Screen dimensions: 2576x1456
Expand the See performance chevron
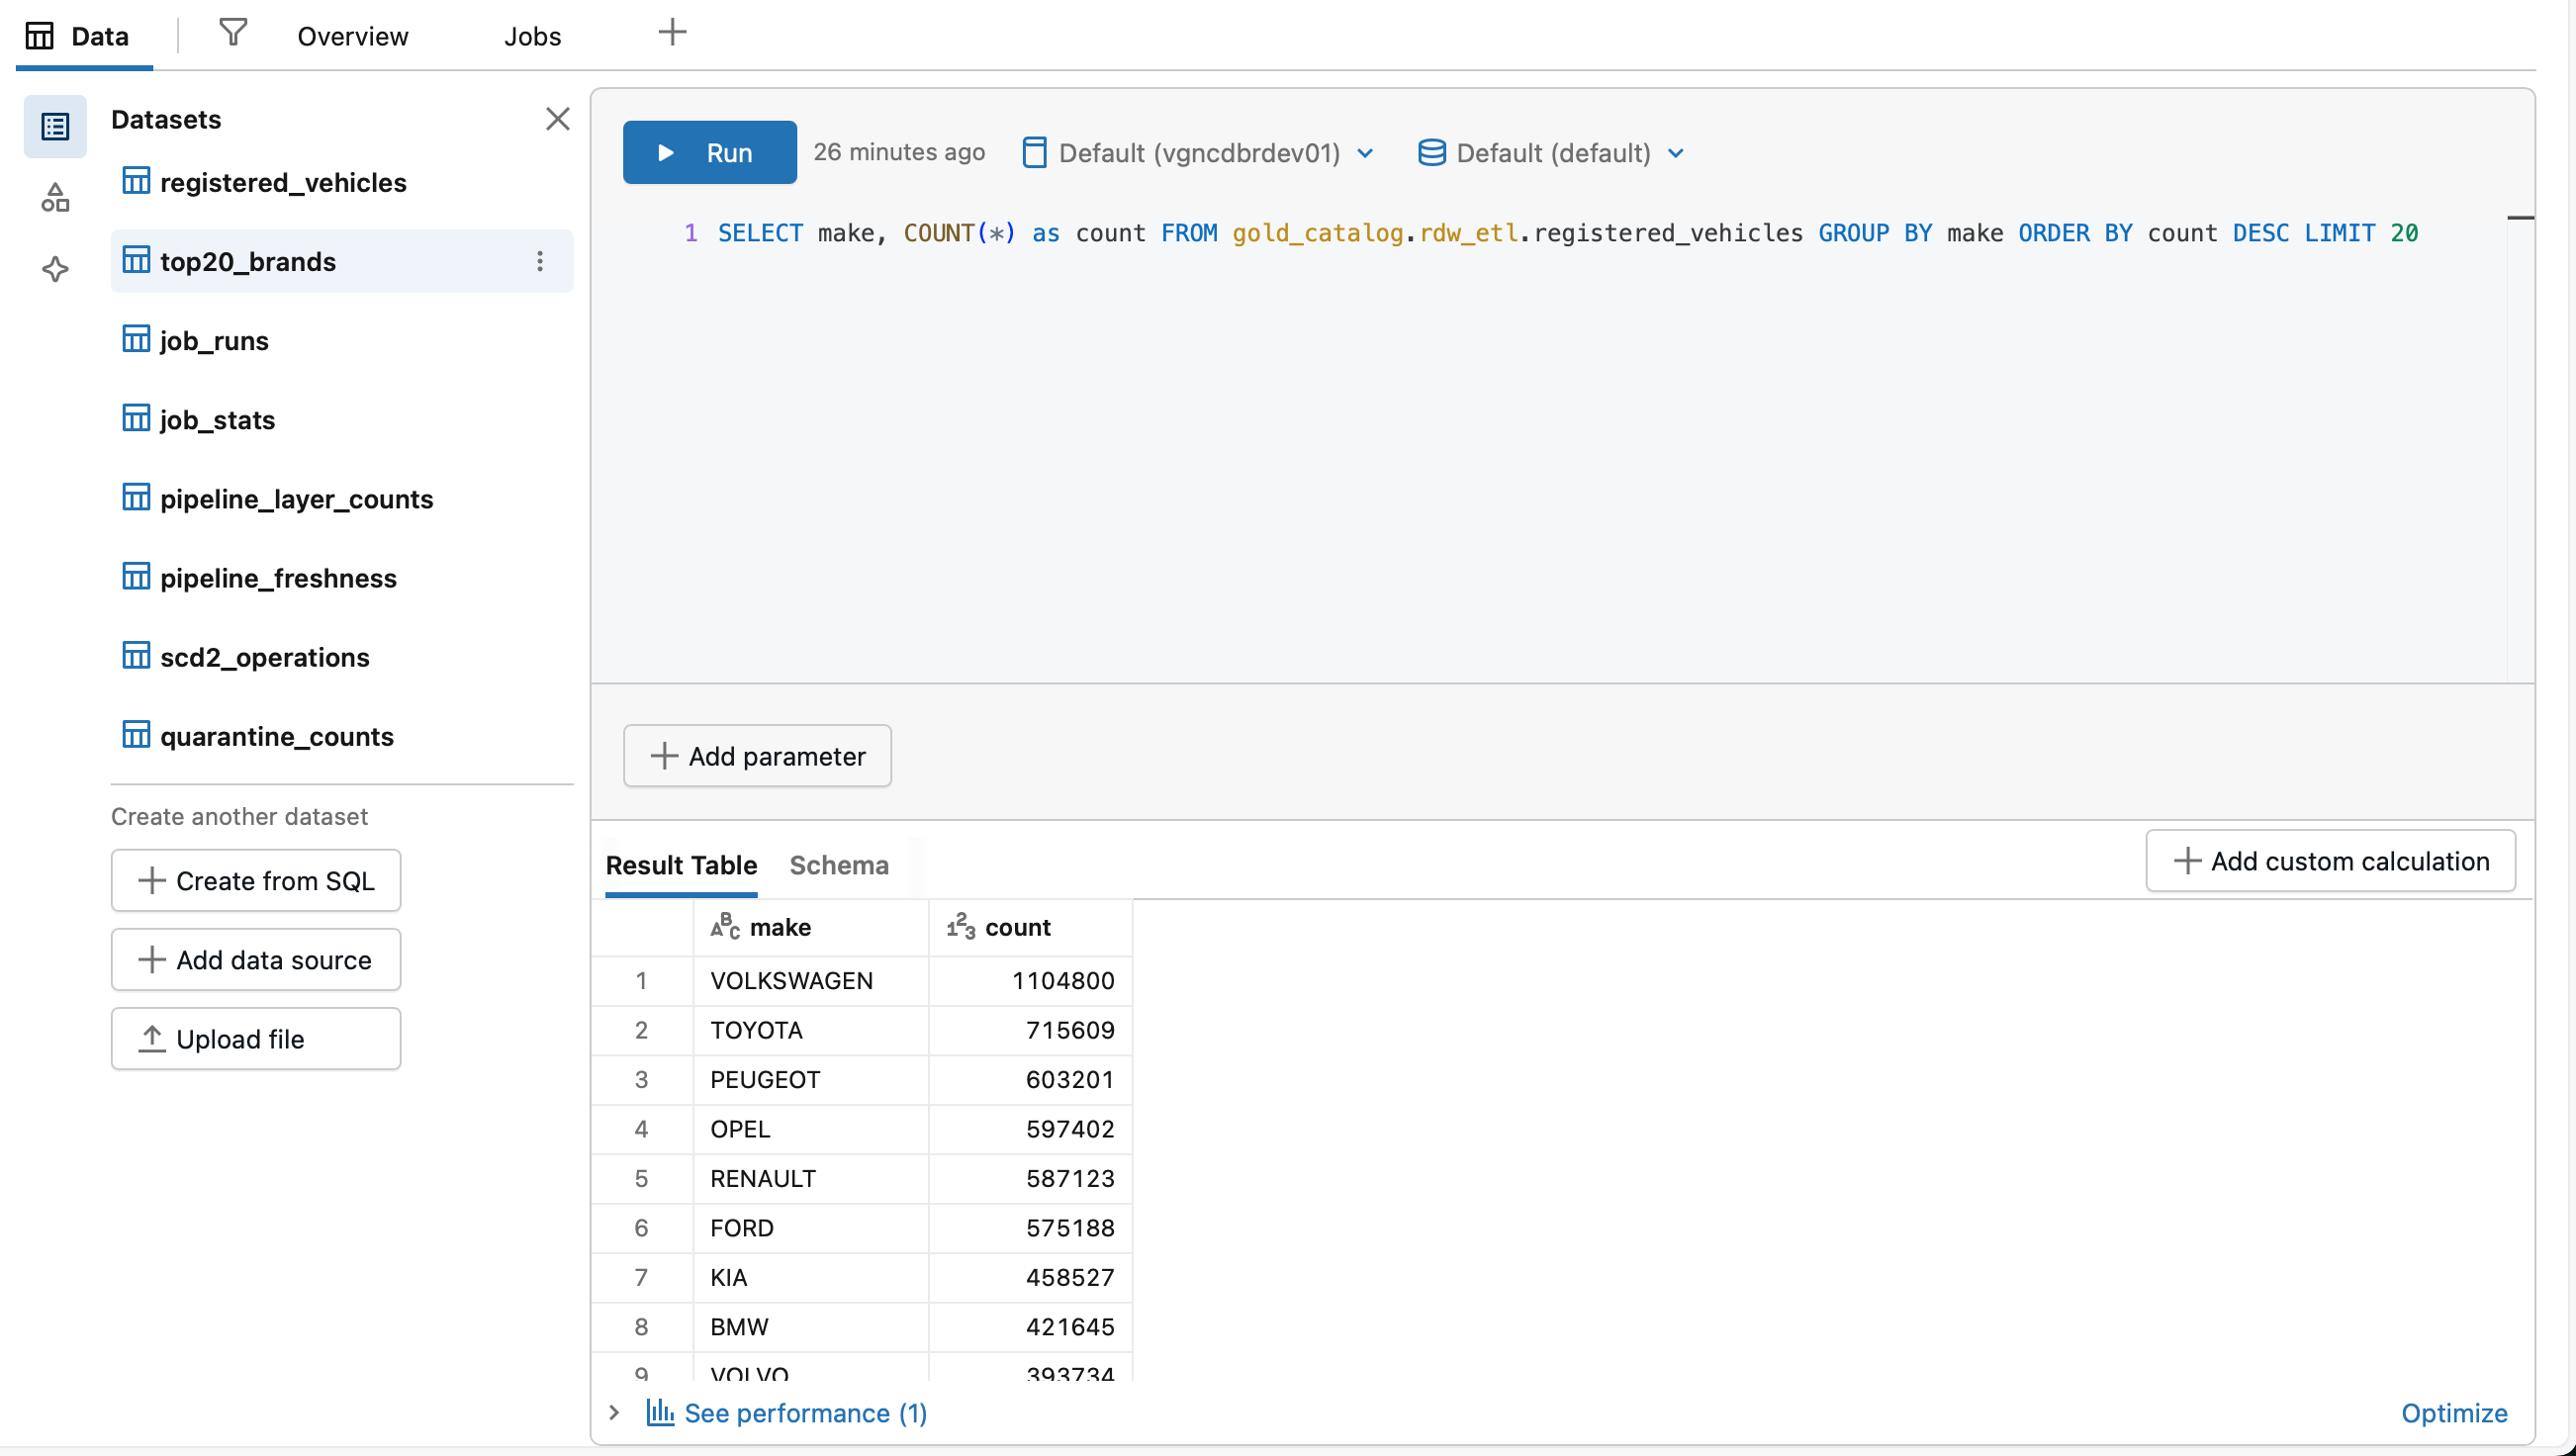coord(614,1412)
